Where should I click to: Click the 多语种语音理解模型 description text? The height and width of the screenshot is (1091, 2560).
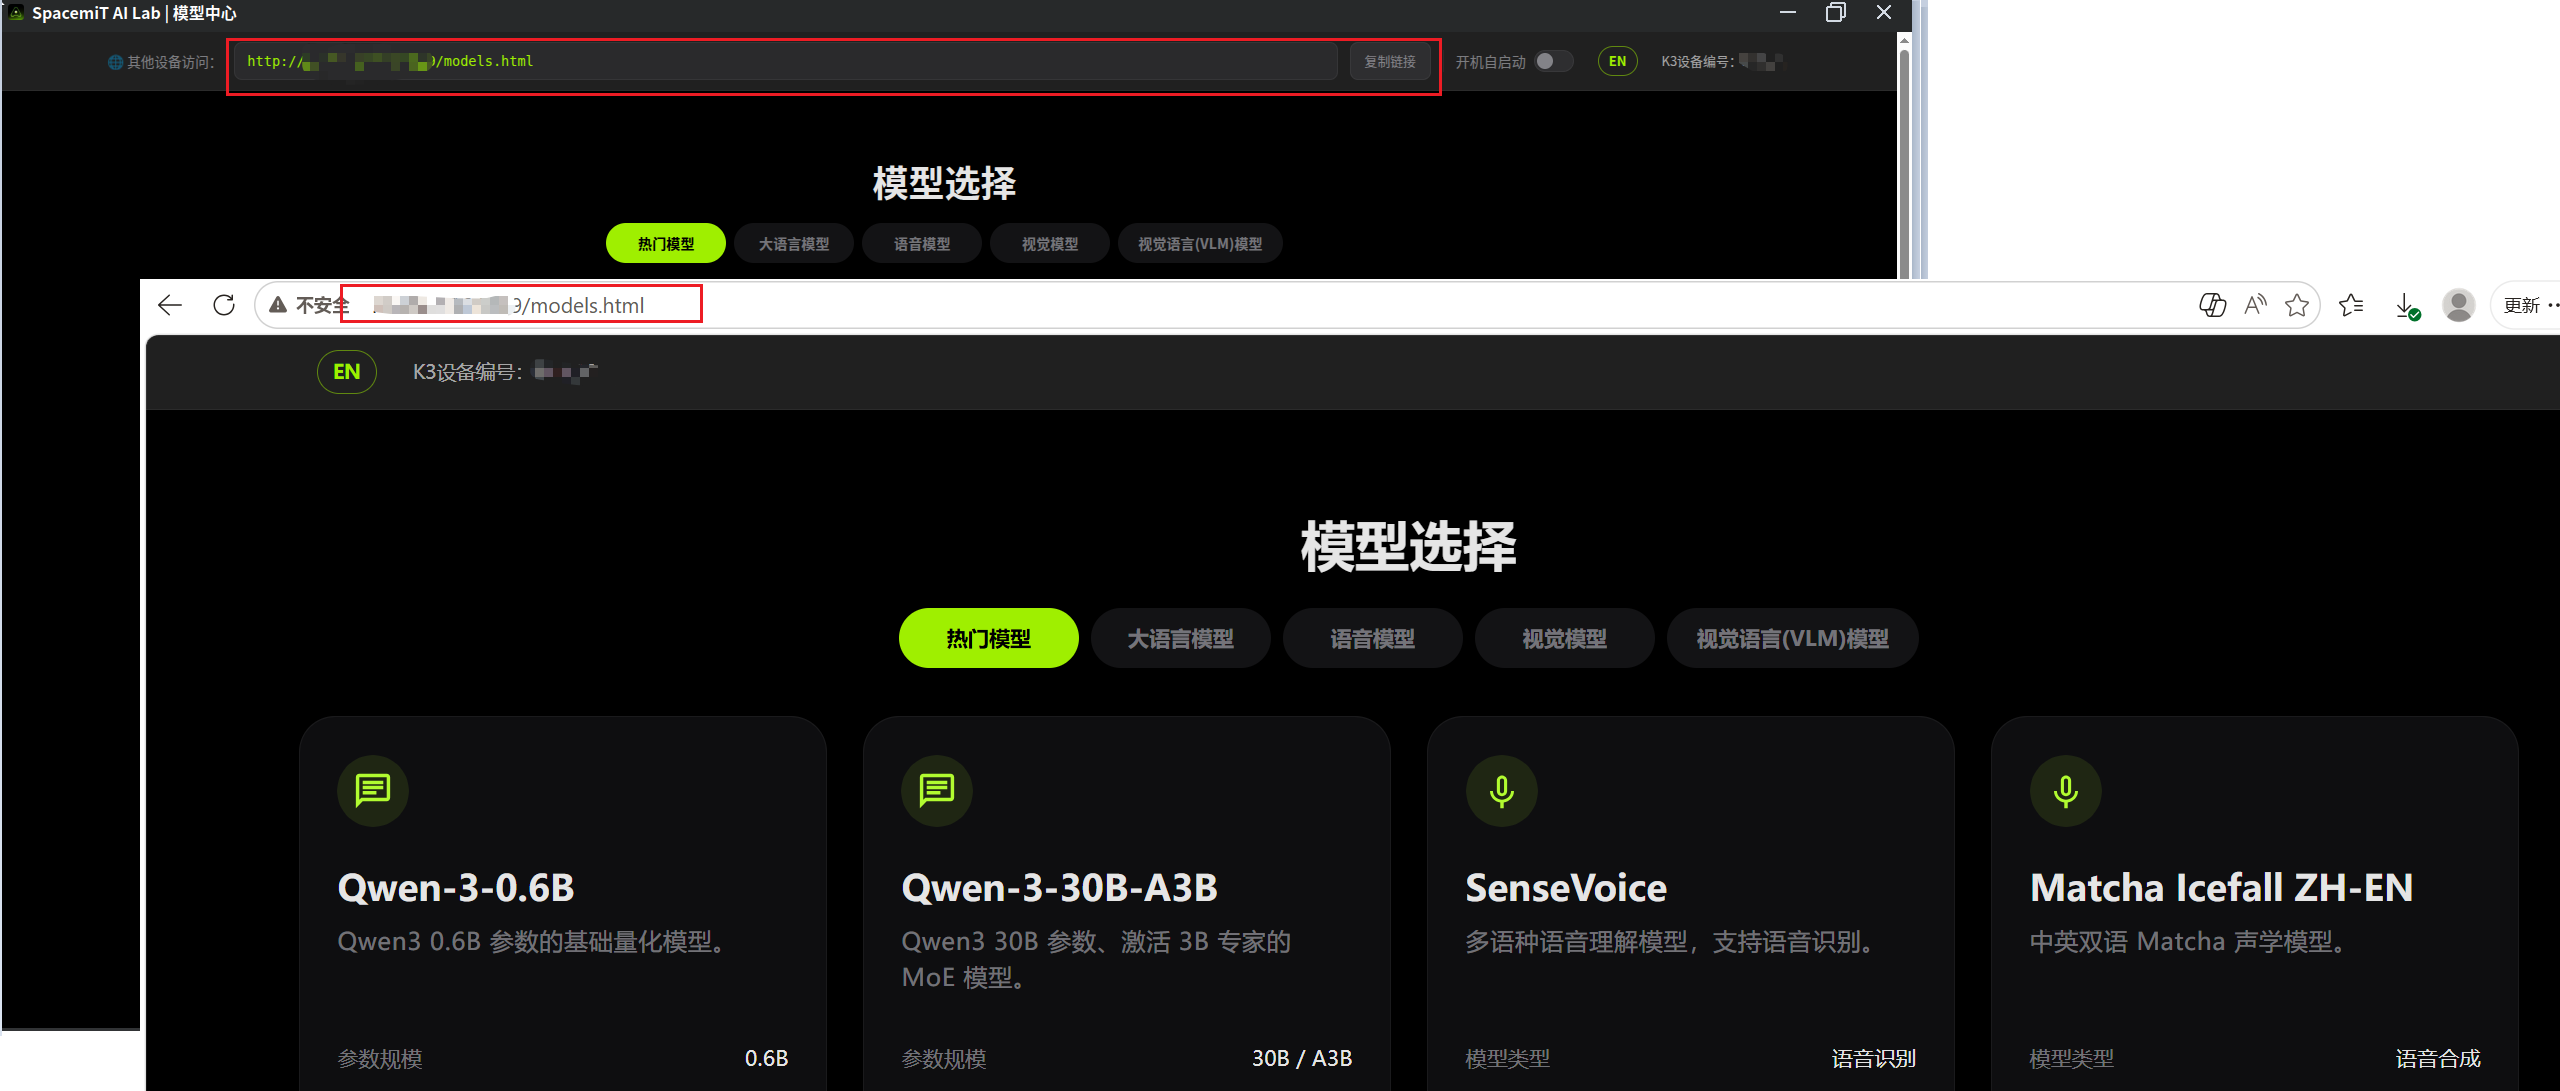(x=1669, y=941)
